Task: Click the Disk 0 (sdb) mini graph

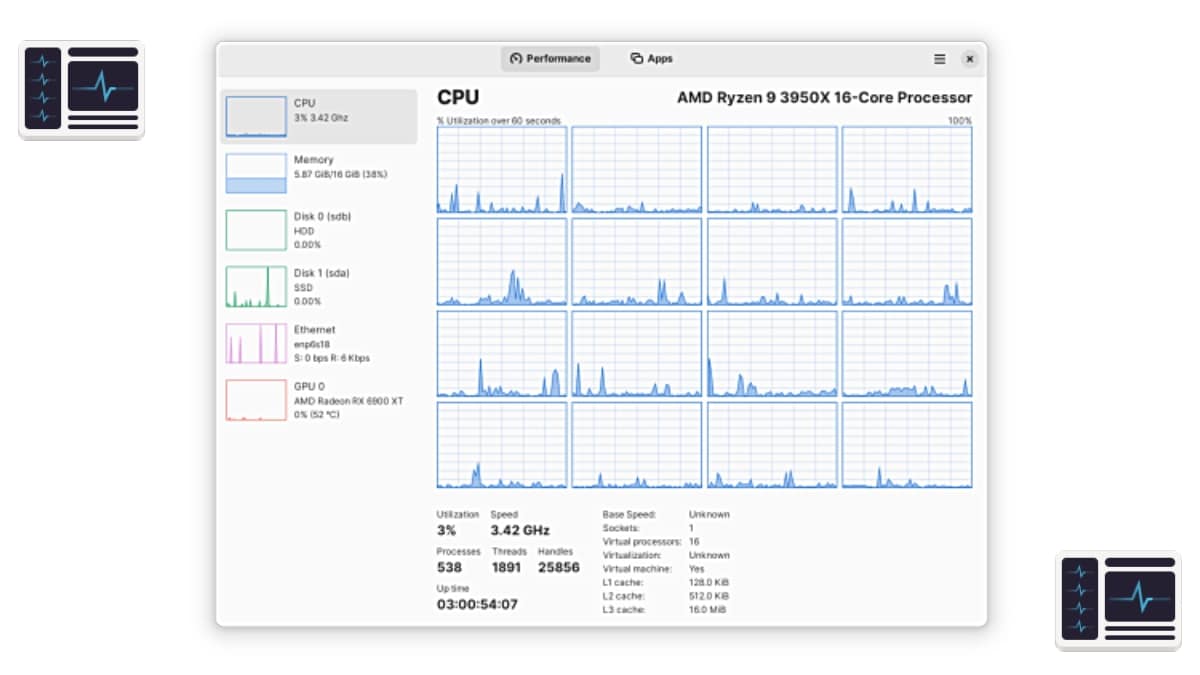Action: tap(256, 230)
